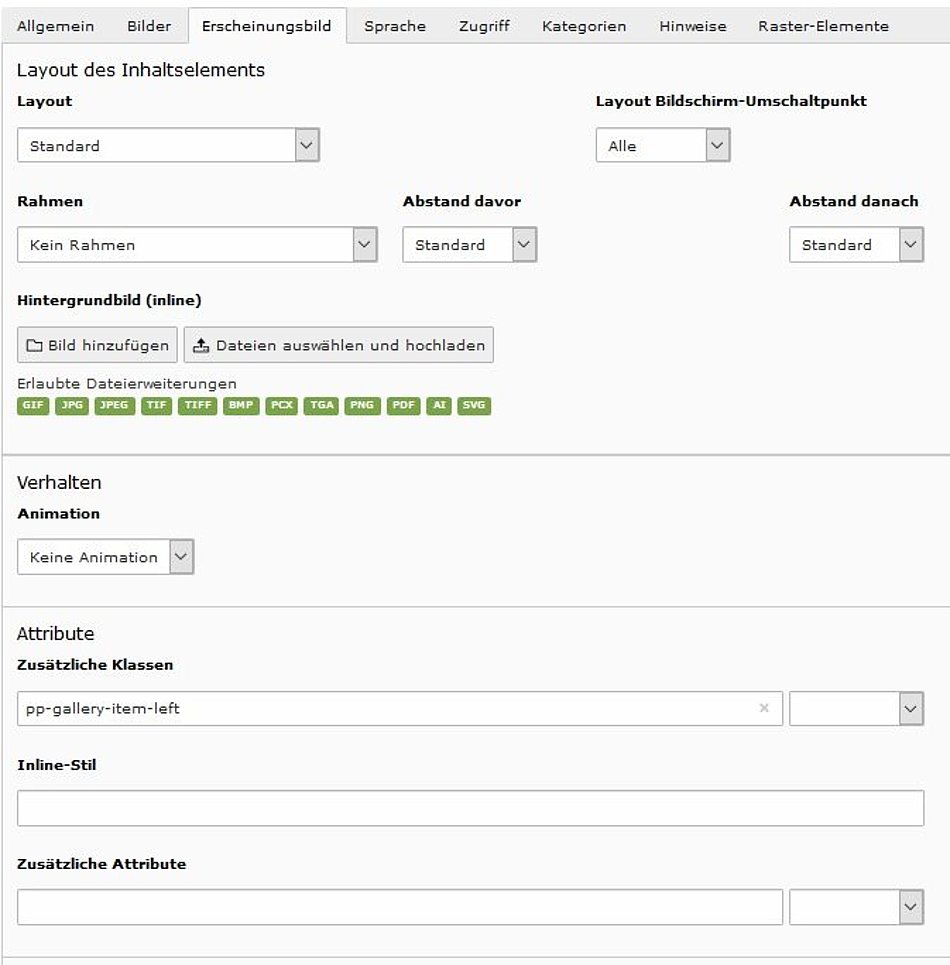Viewport: 950px width, 965px height.
Task: Click the upload icon on Dateien auswählen
Action: tap(201, 345)
